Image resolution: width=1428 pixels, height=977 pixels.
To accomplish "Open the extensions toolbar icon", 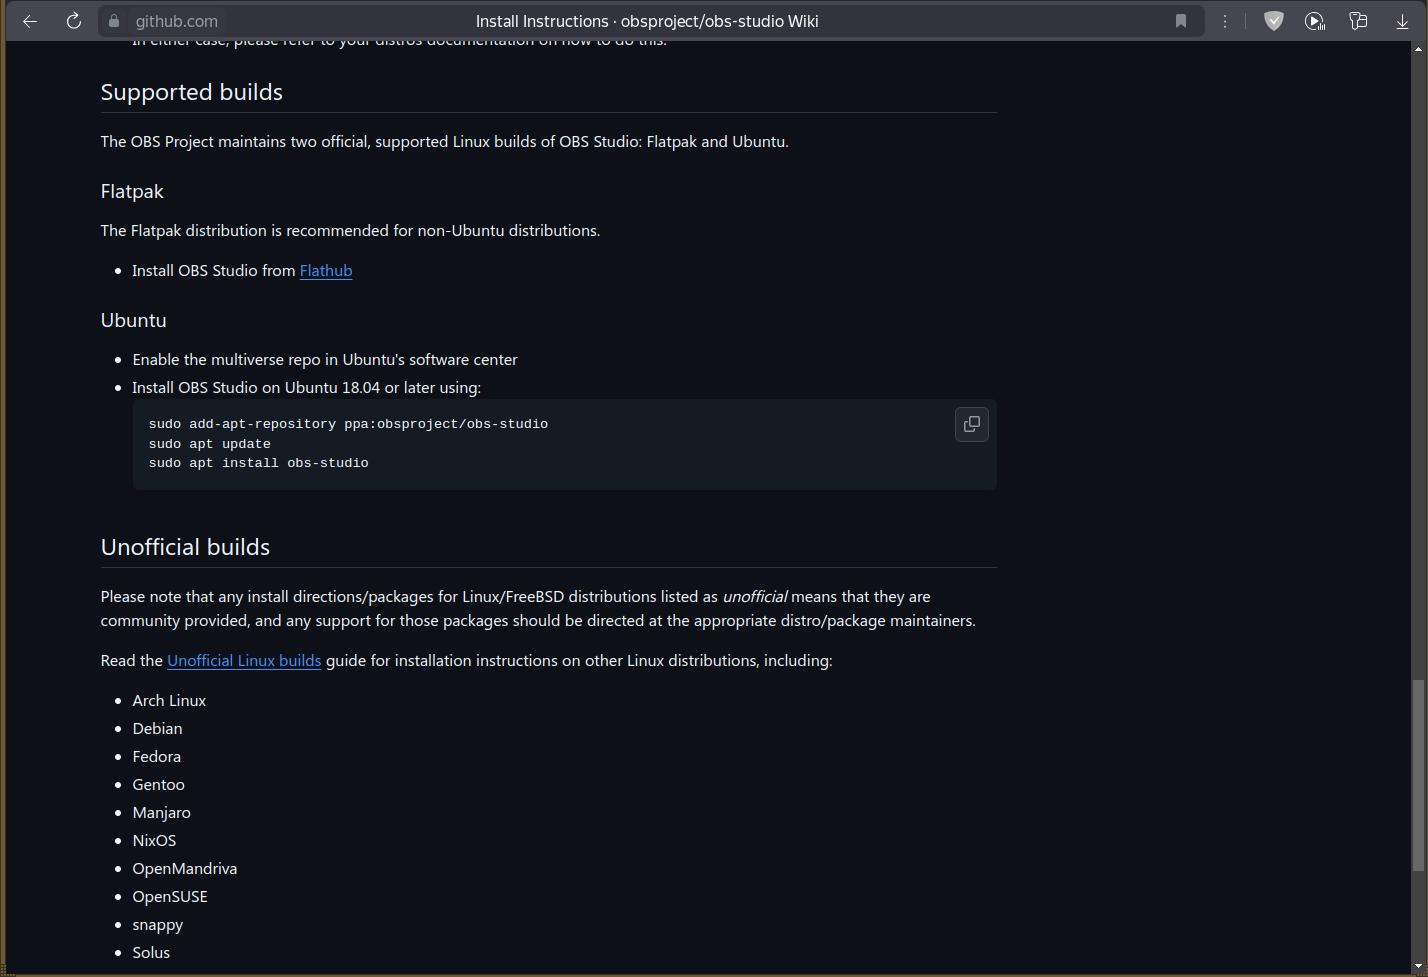I will coord(1358,21).
